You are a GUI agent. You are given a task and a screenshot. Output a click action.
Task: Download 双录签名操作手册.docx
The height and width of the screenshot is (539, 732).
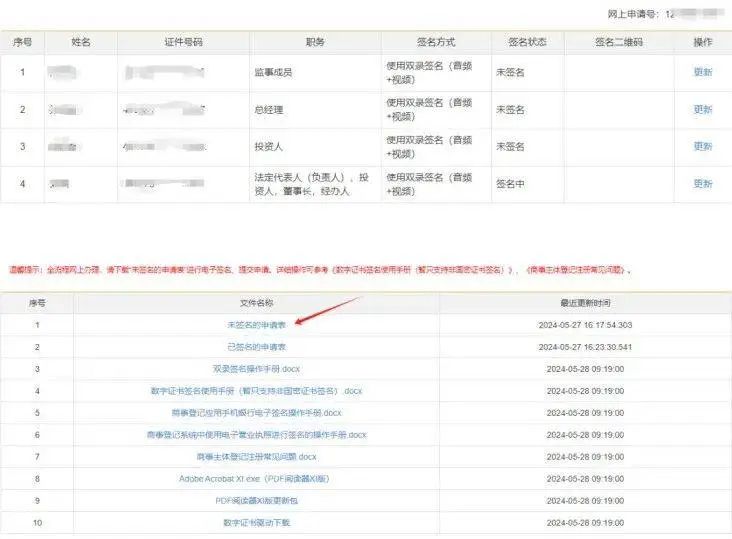click(256, 369)
